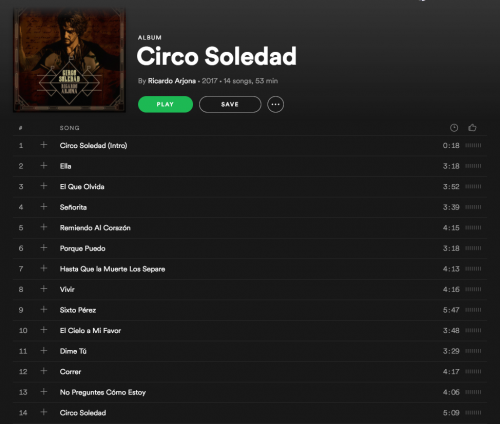Select the track 'No Preguntes Cómo Estoy'
This screenshot has width=500, height=424.
coord(250,392)
